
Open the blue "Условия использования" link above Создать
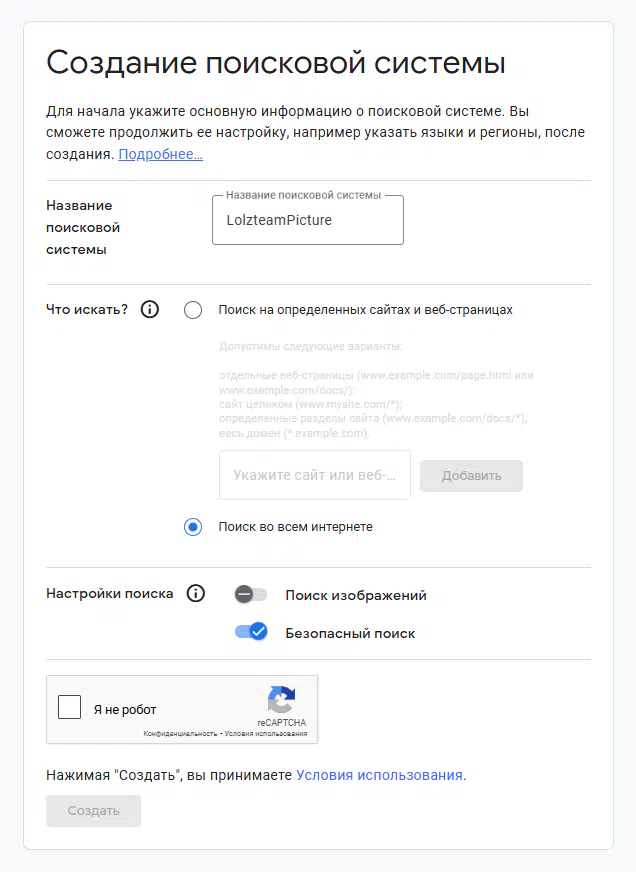click(379, 774)
